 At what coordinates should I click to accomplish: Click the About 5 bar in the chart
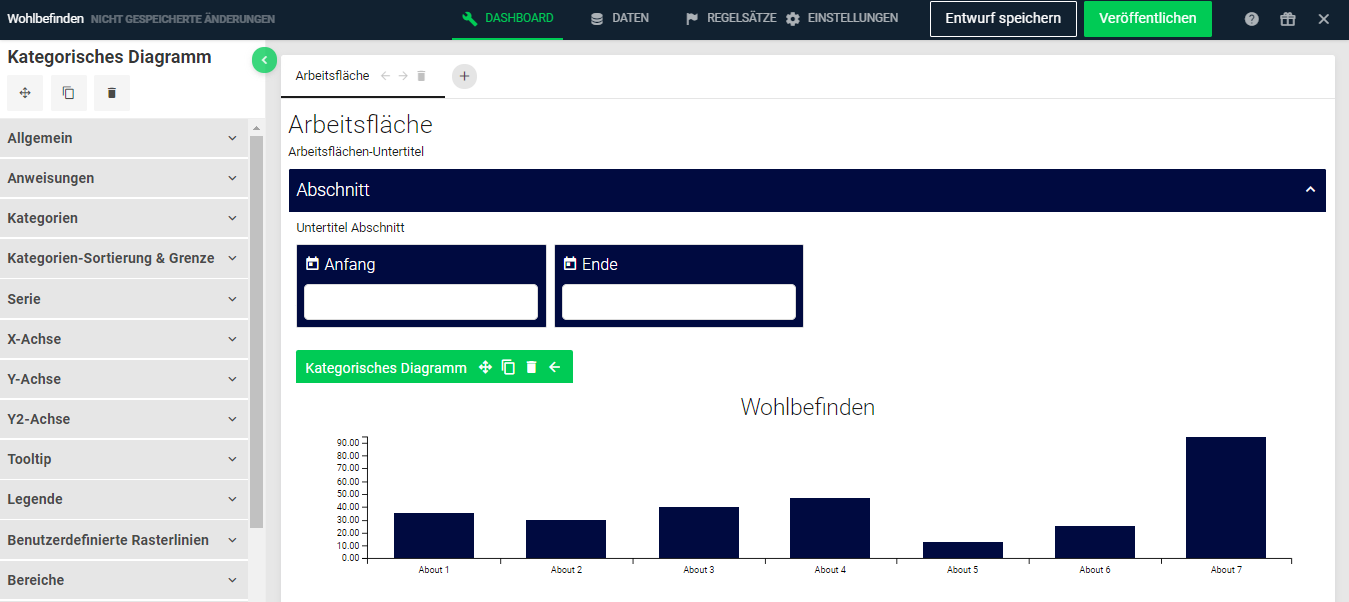[x=963, y=550]
